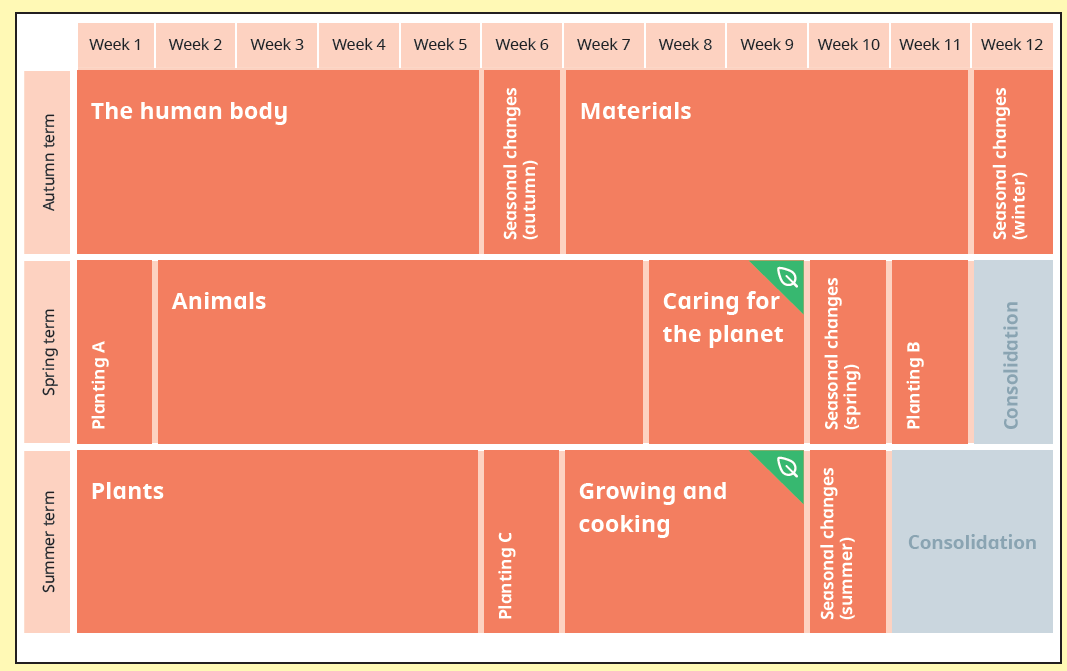Open the Planting C block
Screen dimensions: 1067x671
coord(521,542)
